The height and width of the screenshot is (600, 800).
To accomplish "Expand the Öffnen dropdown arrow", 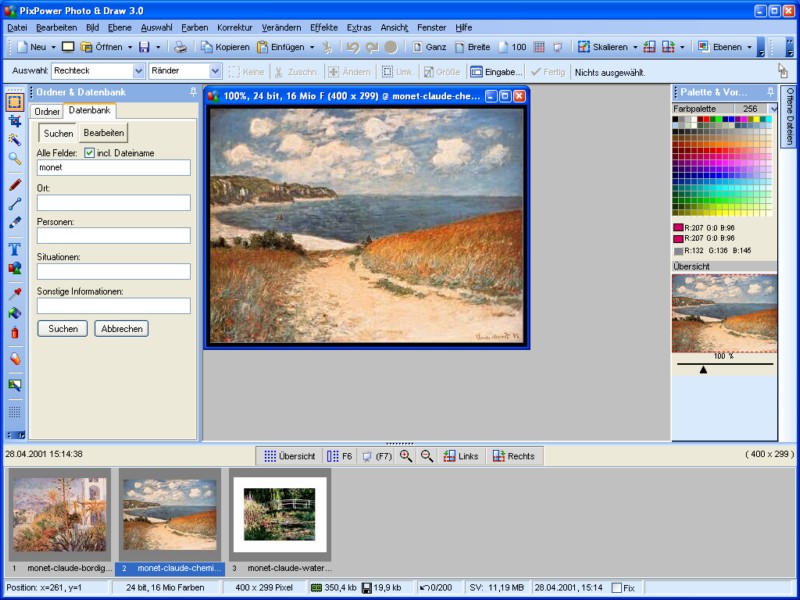I will pos(130,47).
